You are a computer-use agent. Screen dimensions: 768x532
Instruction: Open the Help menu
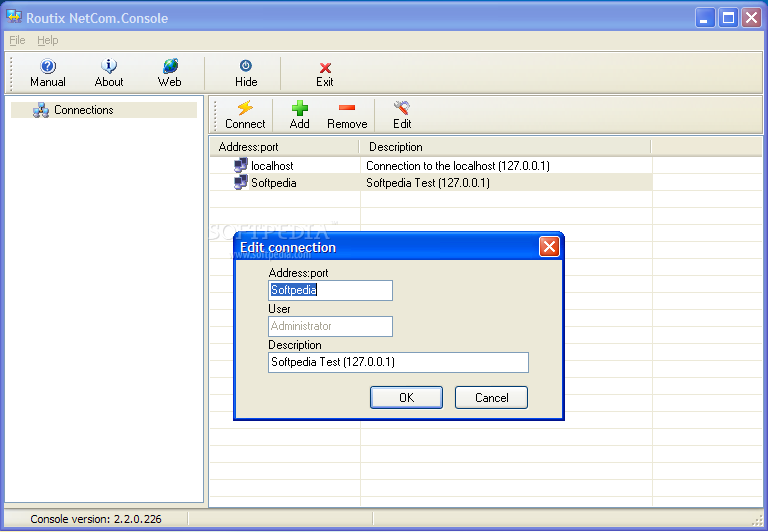point(48,40)
